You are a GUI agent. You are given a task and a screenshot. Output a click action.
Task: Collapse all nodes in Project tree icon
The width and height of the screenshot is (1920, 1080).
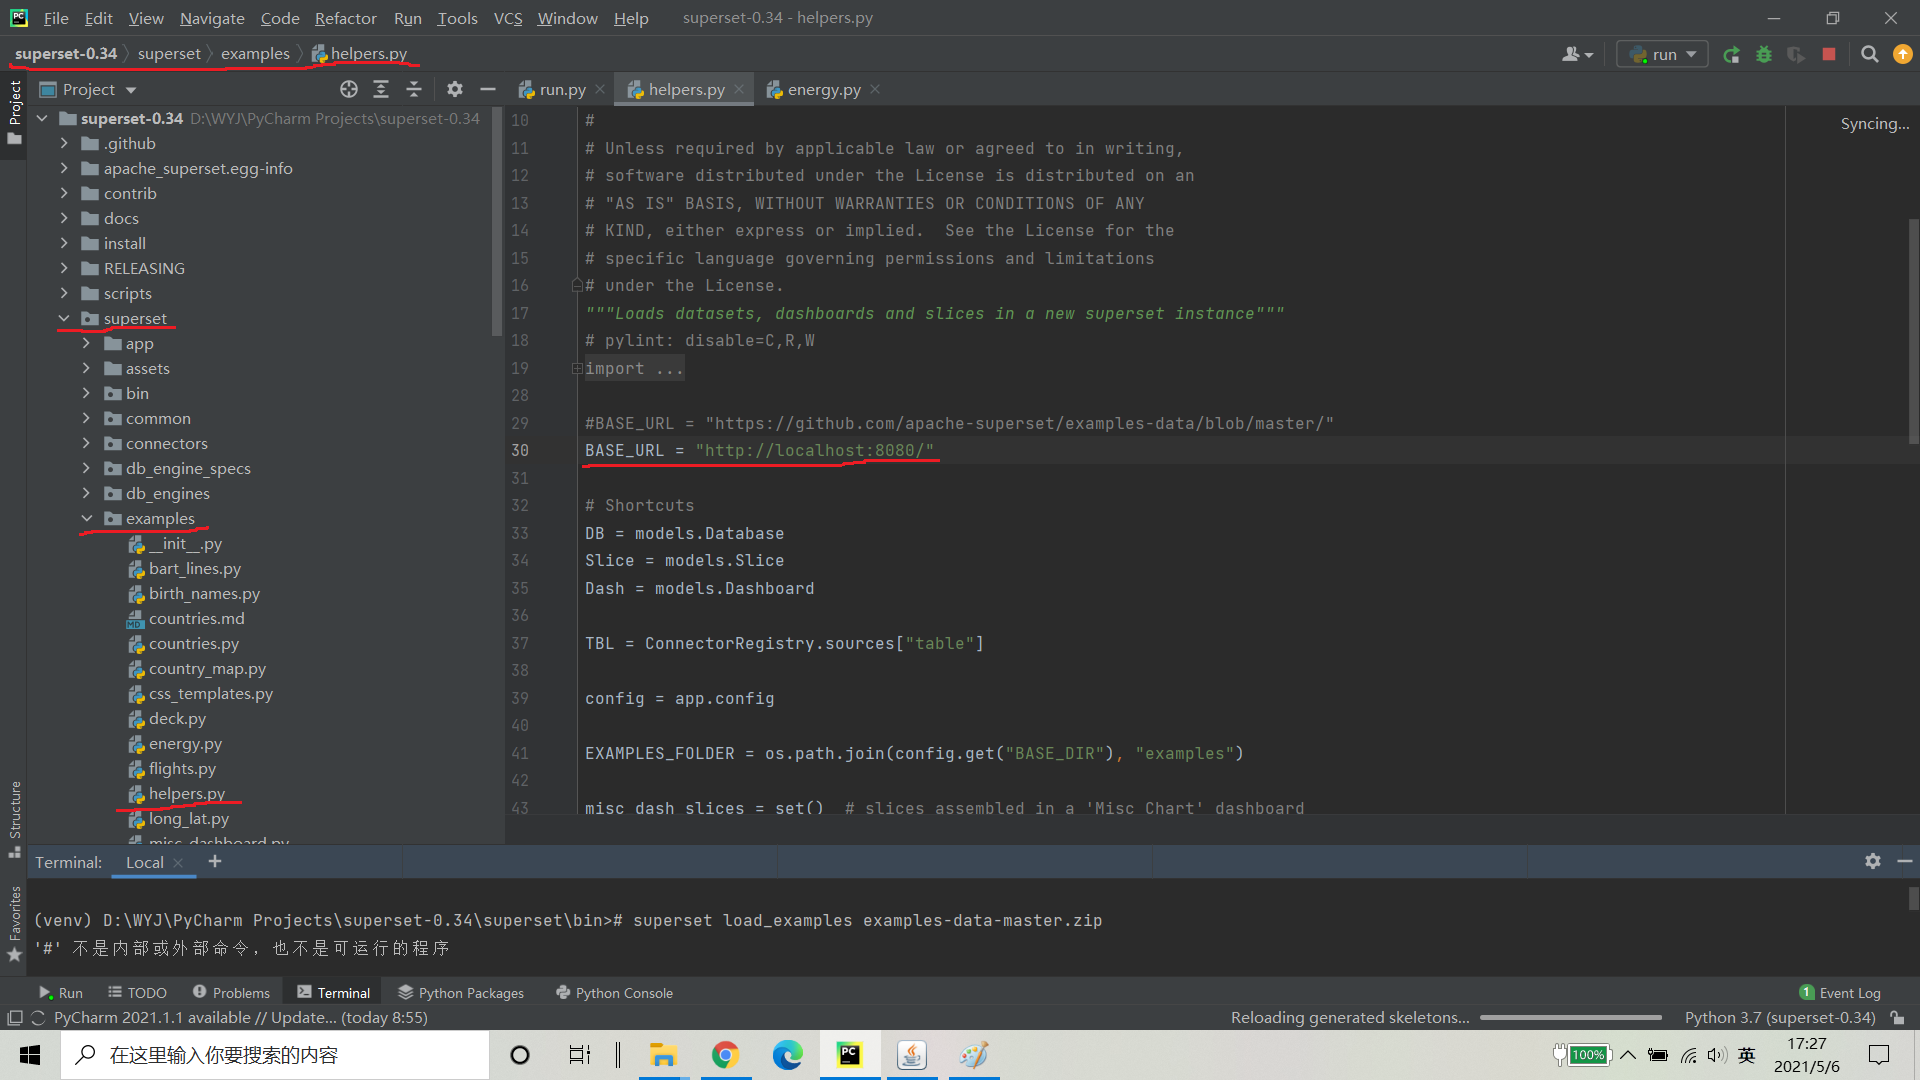(414, 89)
